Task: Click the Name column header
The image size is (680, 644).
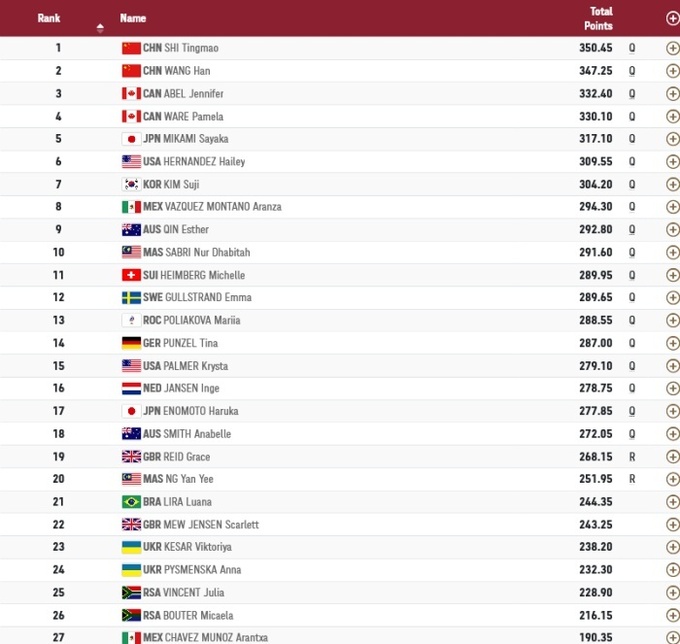Action: [x=133, y=18]
